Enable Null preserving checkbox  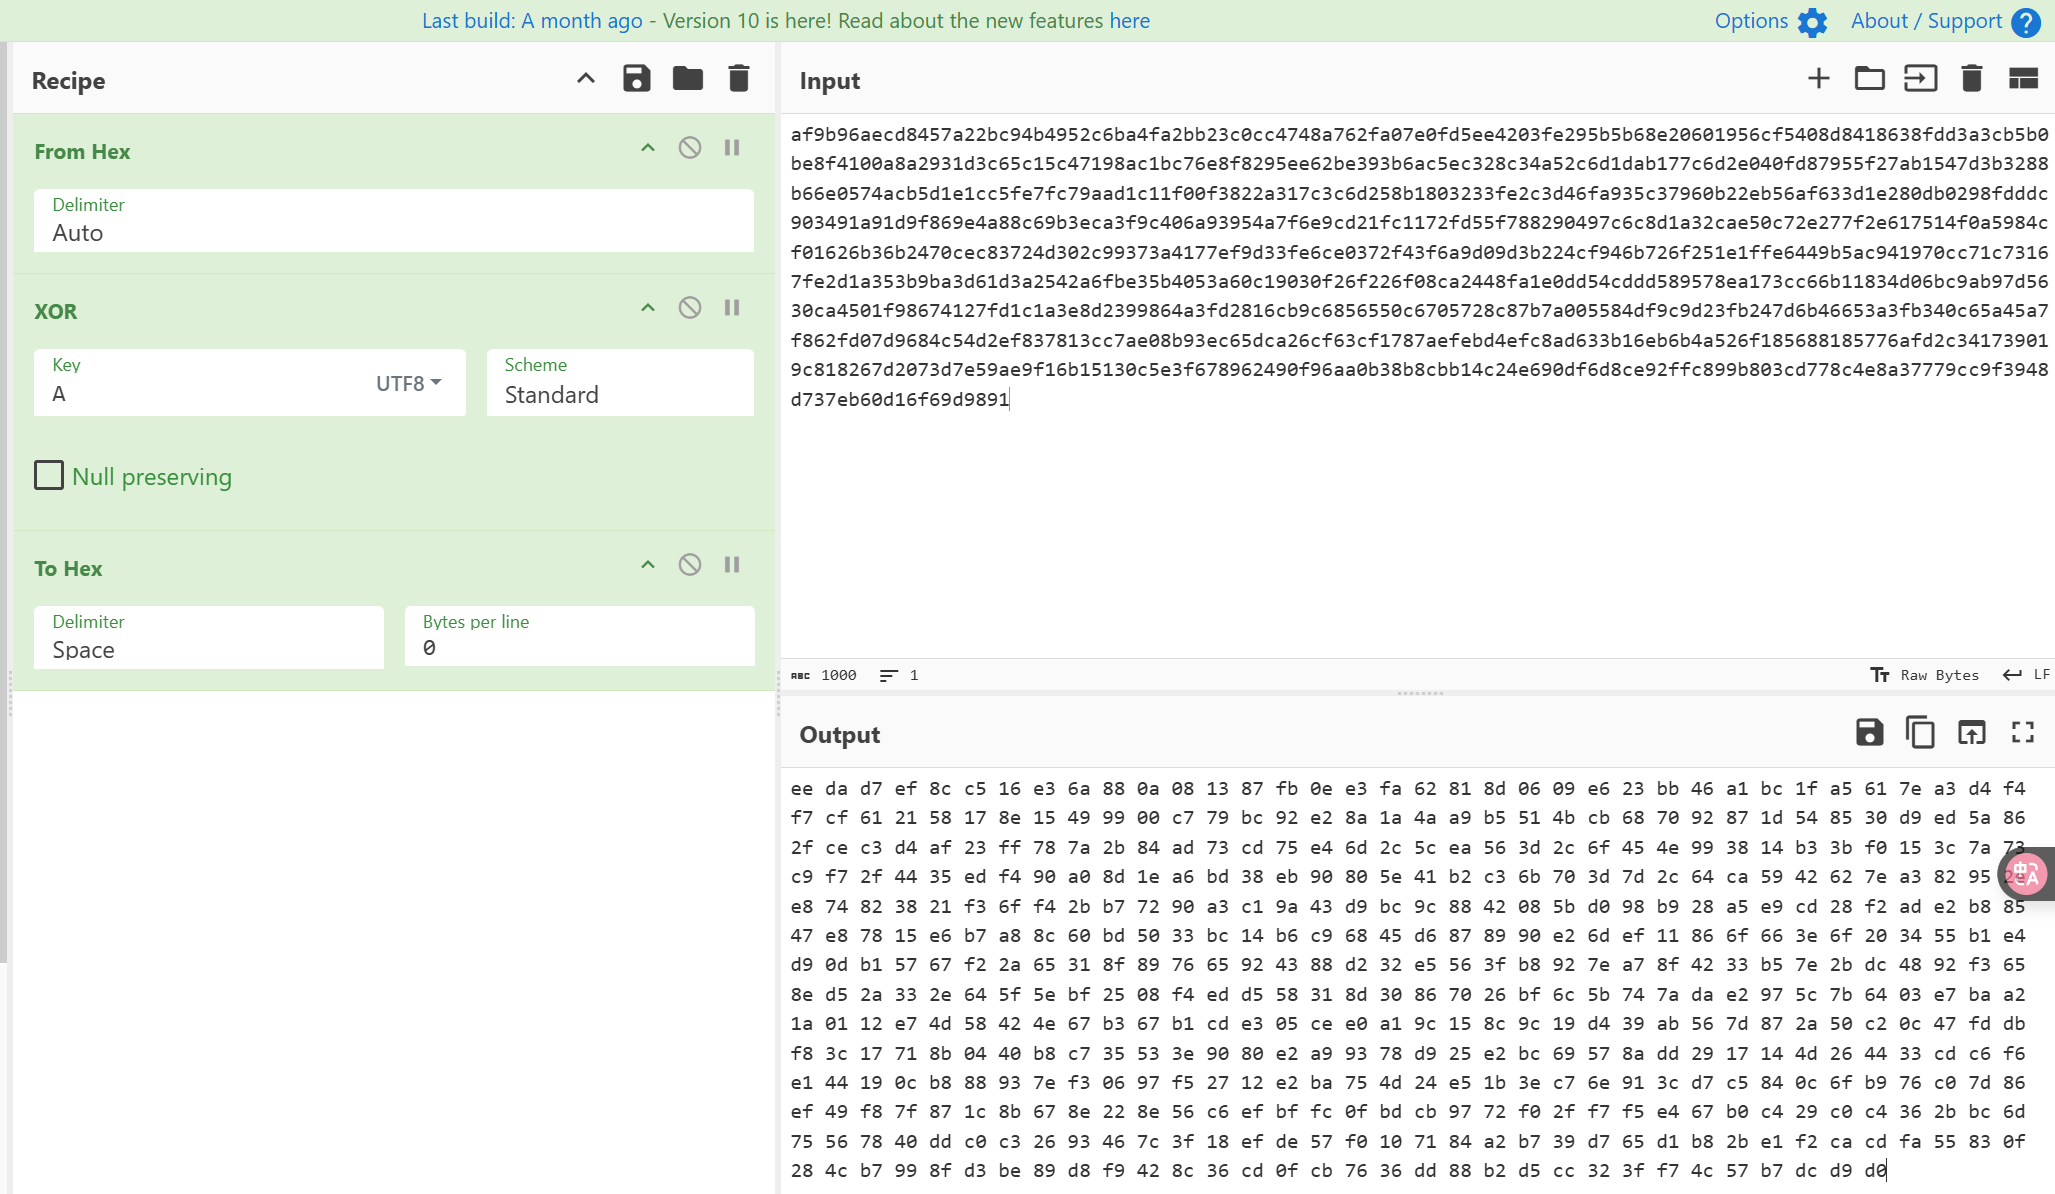49,476
